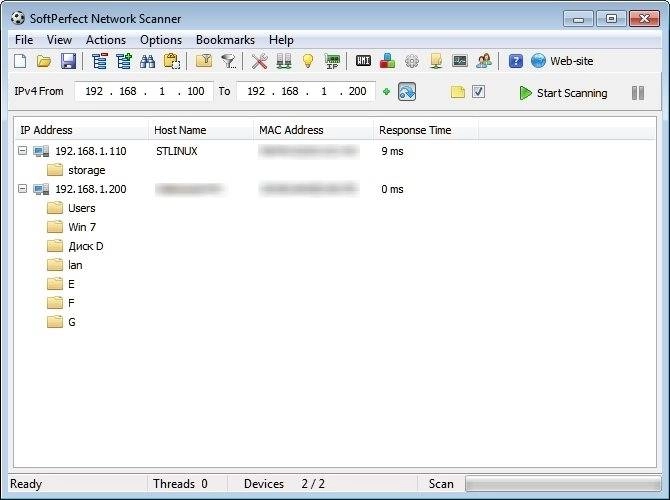Click the Ready status text
The height and width of the screenshot is (500, 670).
coord(26,484)
